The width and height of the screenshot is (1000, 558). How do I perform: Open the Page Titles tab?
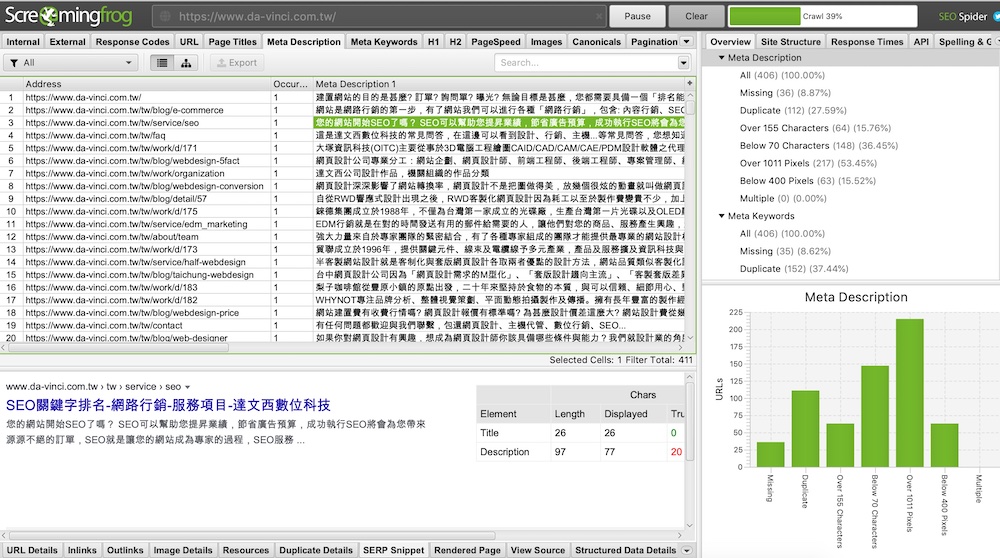pos(232,41)
